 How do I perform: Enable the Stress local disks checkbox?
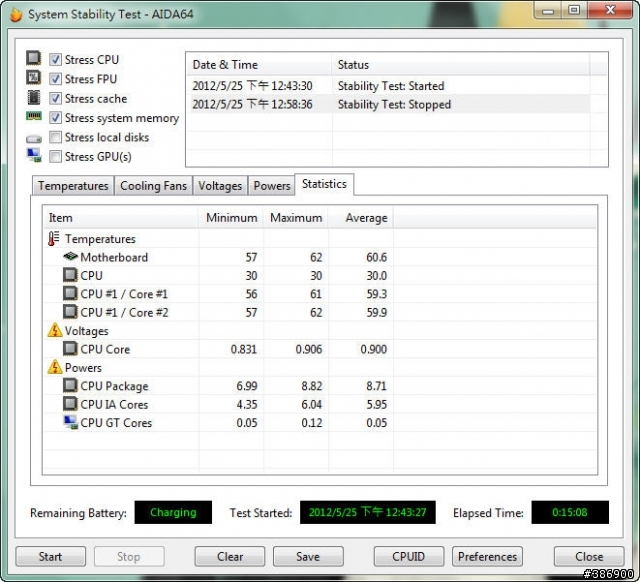[x=56, y=137]
